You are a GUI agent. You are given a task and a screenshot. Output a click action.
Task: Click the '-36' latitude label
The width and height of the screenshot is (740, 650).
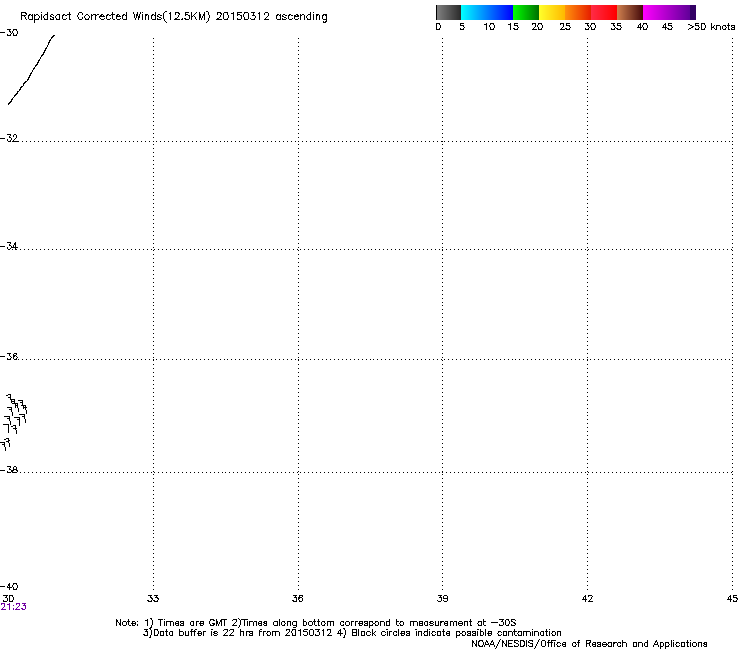click(9, 356)
